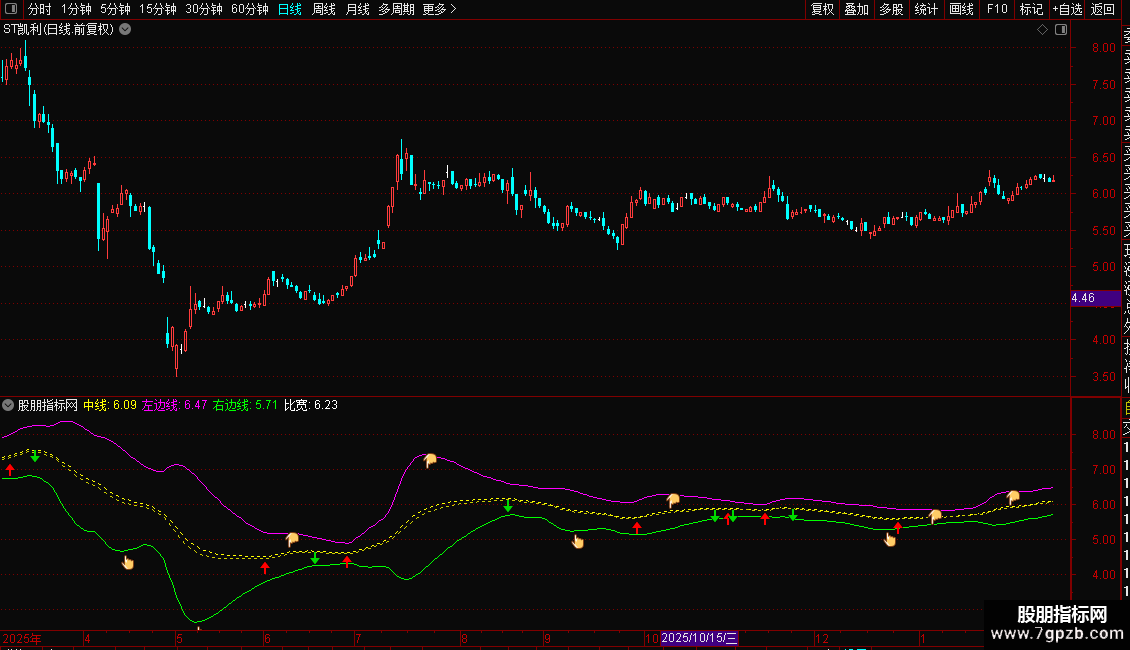The height and width of the screenshot is (650, 1130).
Task: Click the 左边线: 6.47 indicator value
Action: 174,405
